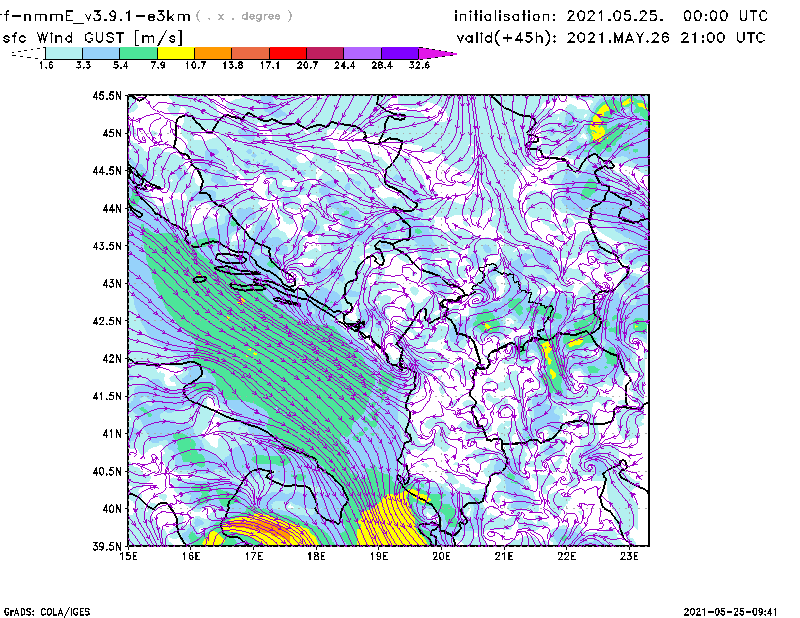This screenshot has width=800, height=618.
Task: Click the 13.8 colorbar value
Action: [x=233, y=65]
